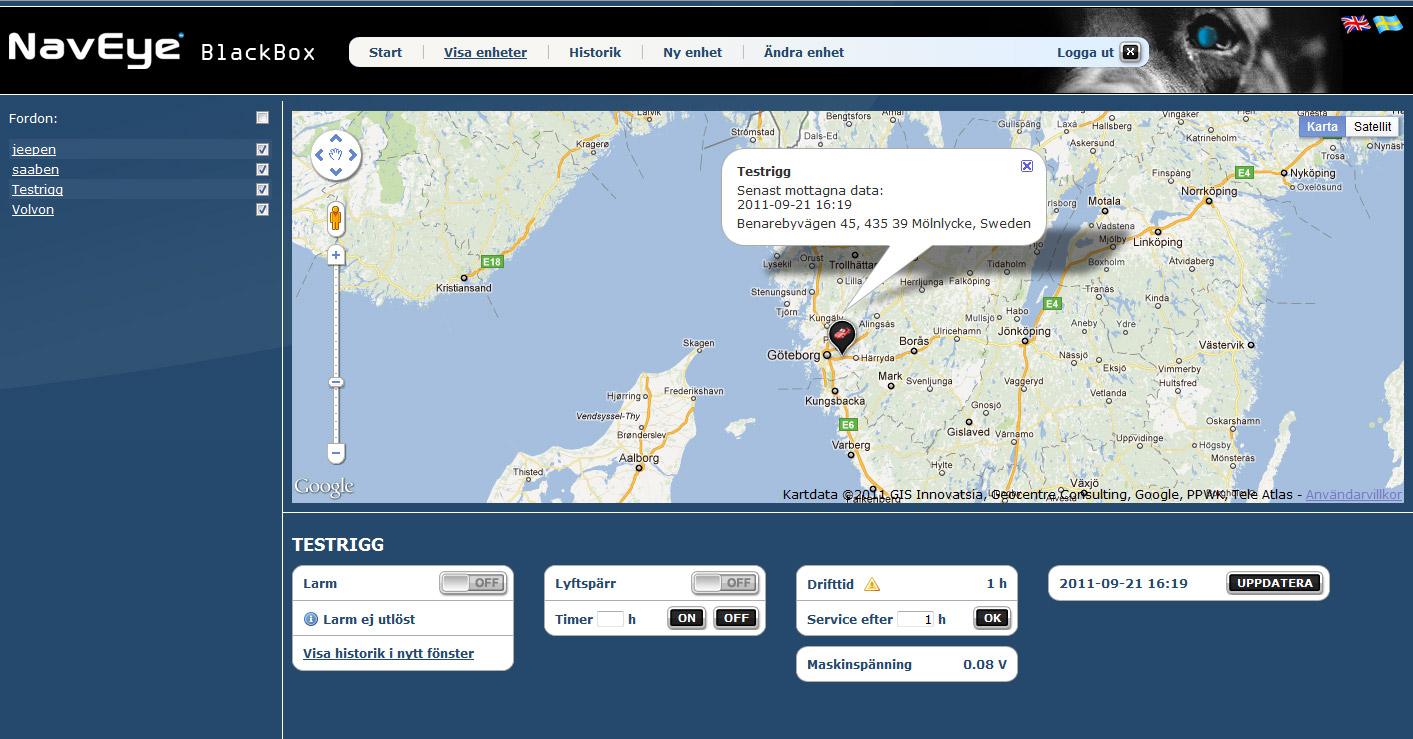The width and height of the screenshot is (1413, 739).
Task: Open the saaben vehicle link
Action: coord(35,170)
